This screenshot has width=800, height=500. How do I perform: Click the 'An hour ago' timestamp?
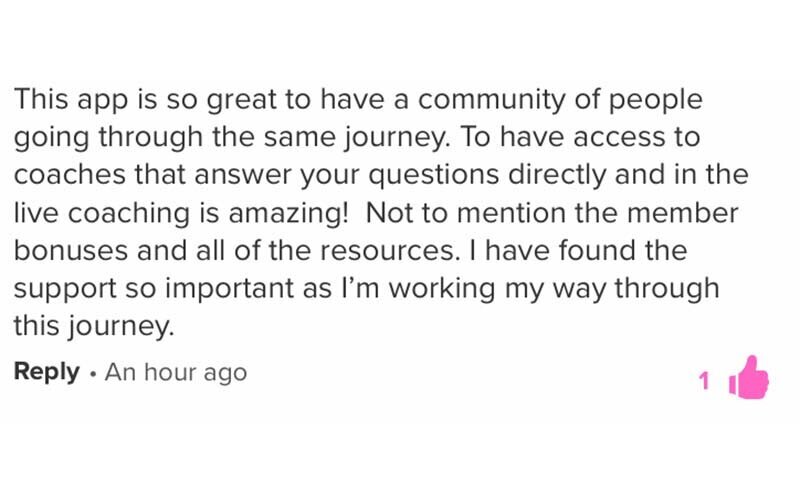[176, 372]
